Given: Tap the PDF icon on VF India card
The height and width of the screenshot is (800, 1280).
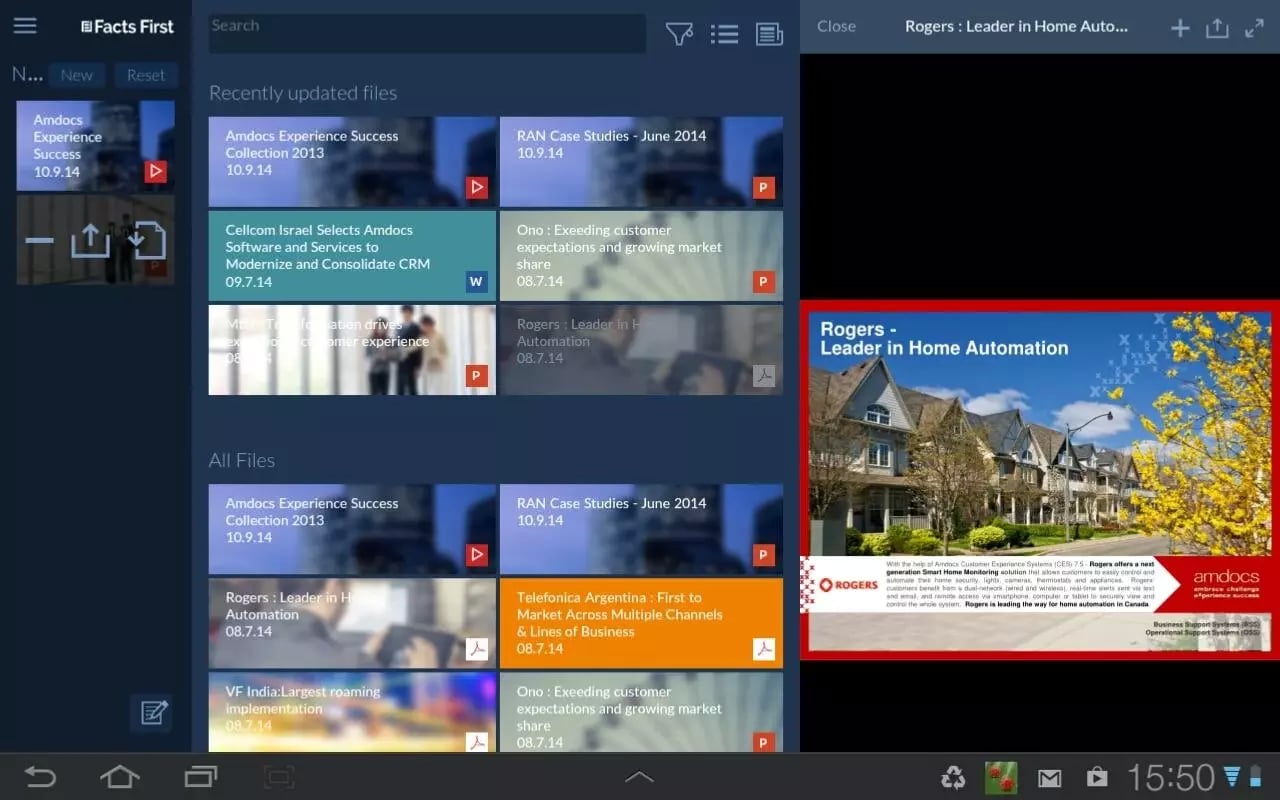Looking at the screenshot, I should point(477,741).
